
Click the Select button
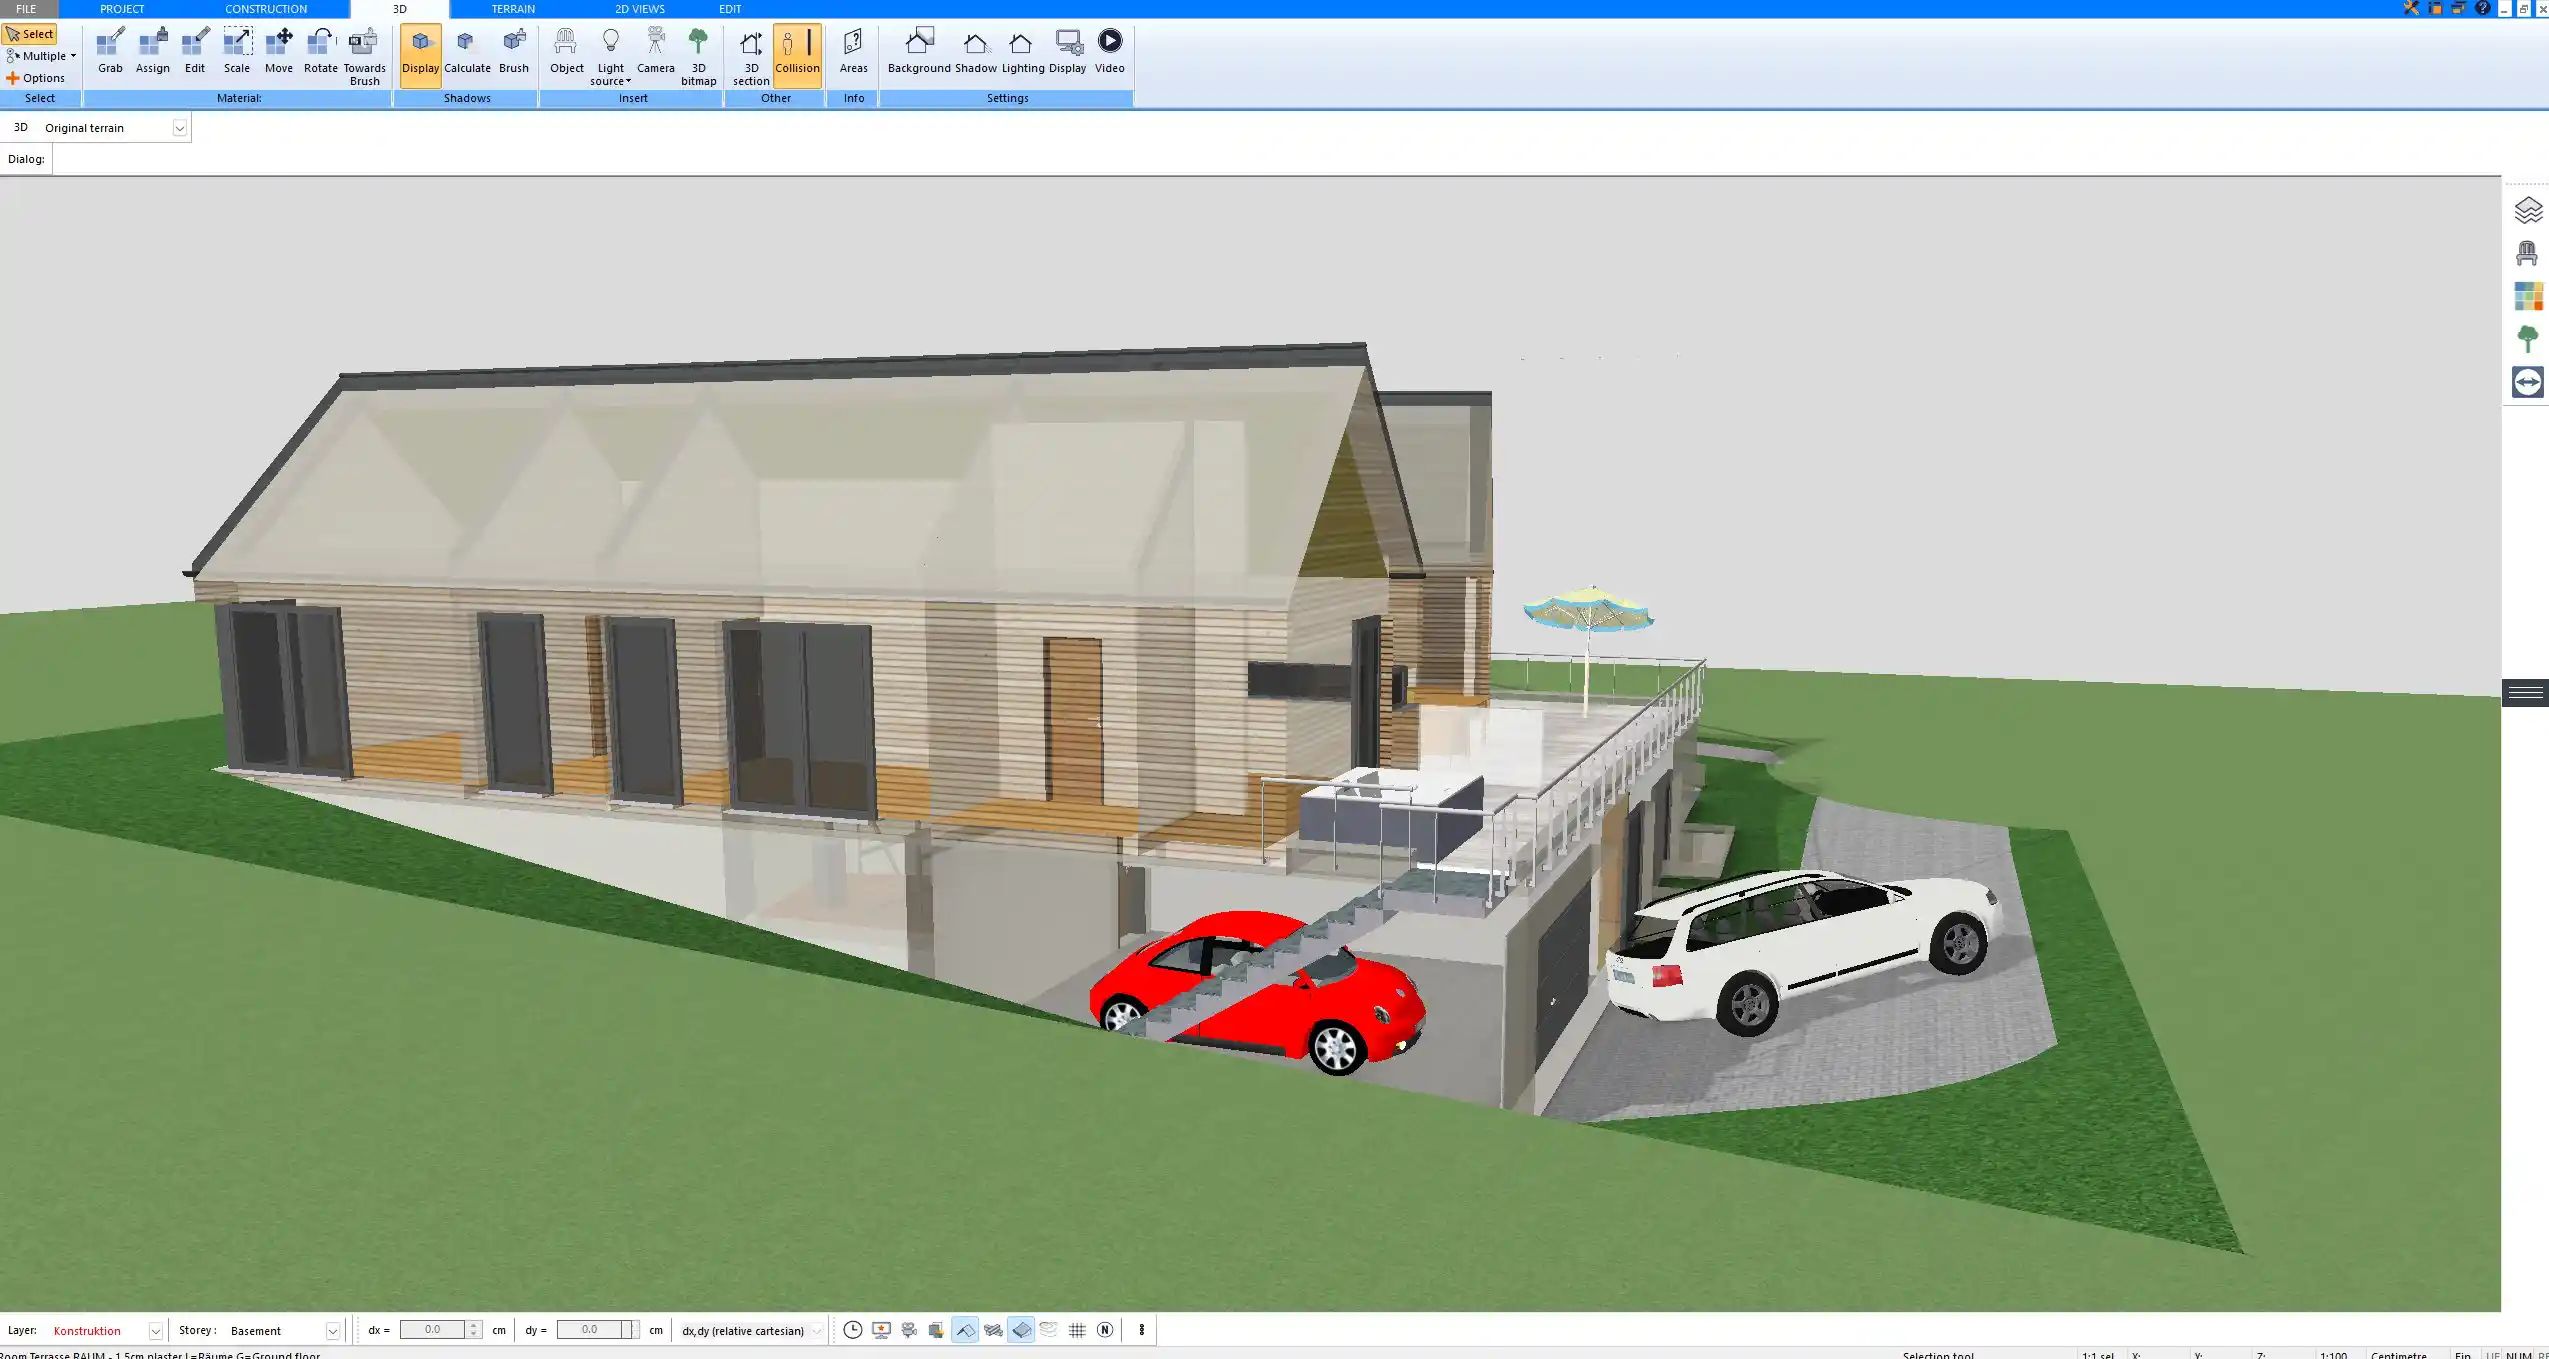[30, 34]
